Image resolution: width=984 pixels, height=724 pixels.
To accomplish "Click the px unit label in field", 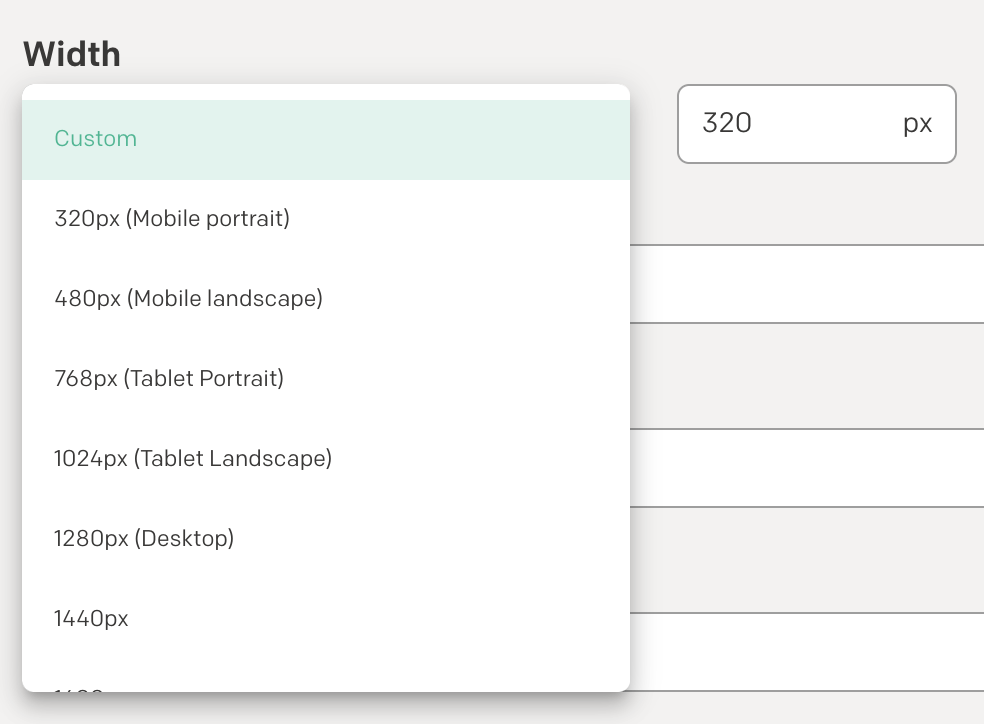I will (917, 124).
